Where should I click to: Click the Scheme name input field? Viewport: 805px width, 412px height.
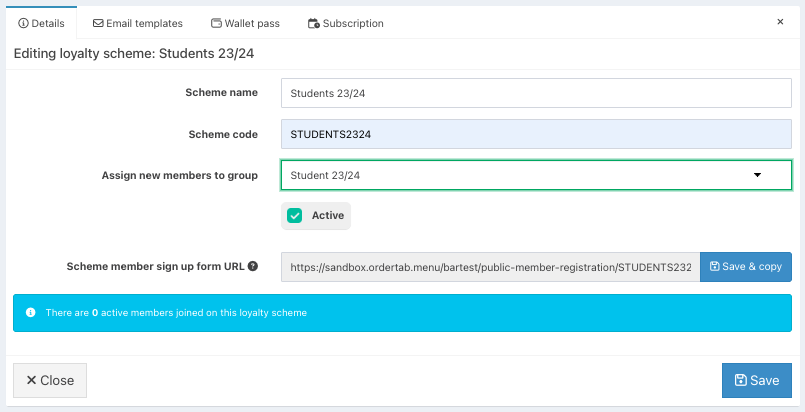point(536,93)
